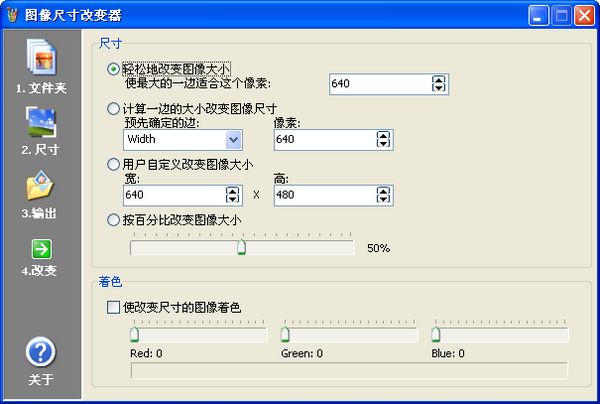Open the 关于 about question mark icon
This screenshot has height=404, width=600.
pyautogui.click(x=41, y=352)
